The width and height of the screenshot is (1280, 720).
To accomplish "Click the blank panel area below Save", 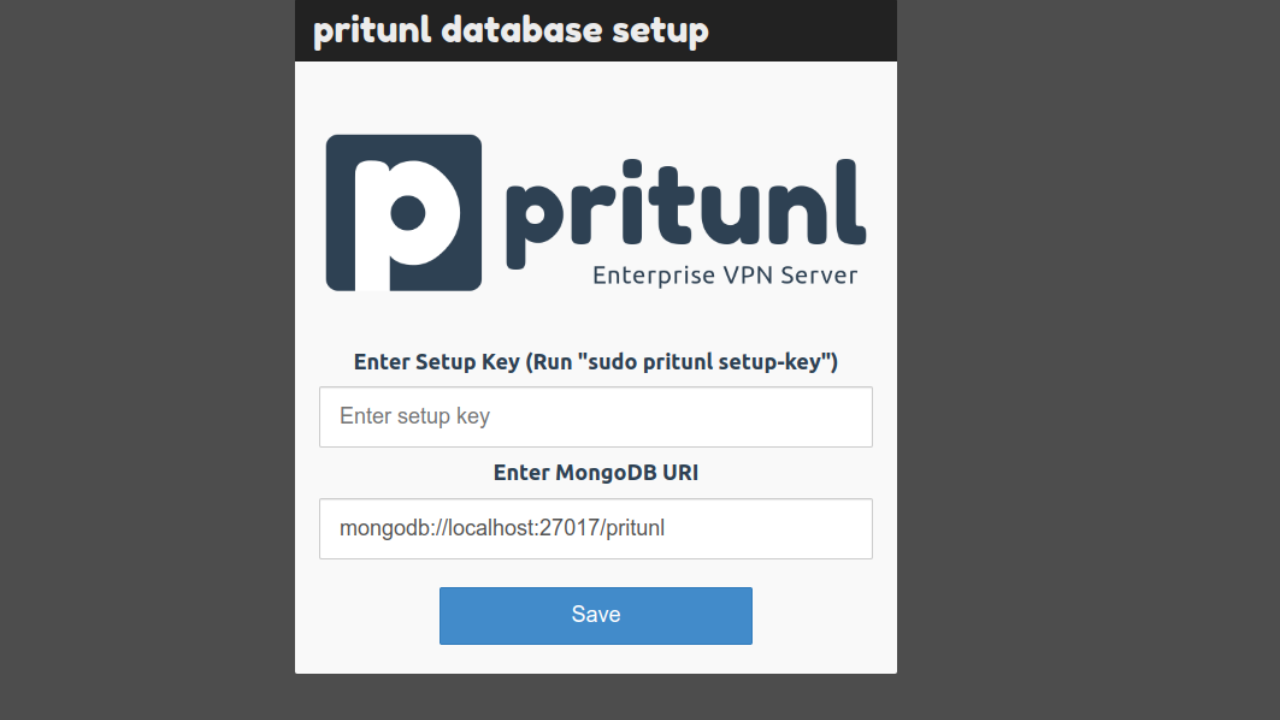I will tap(596, 659).
